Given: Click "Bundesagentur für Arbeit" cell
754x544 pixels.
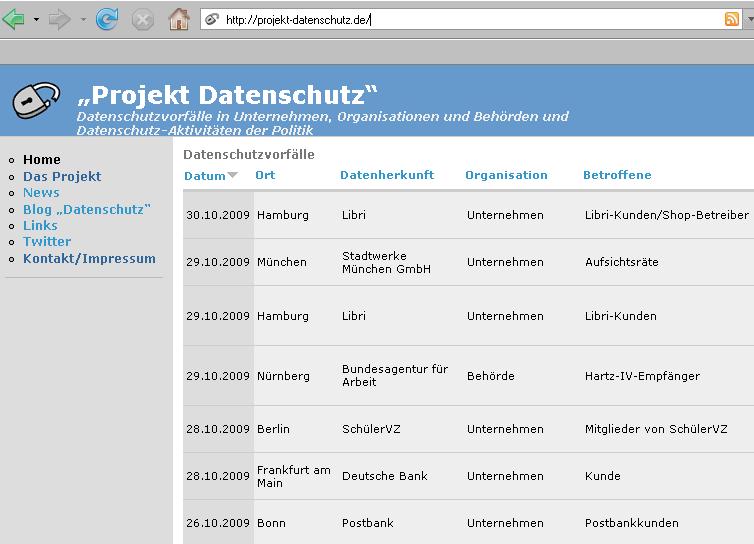Looking at the screenshot, I should click(395, 375).
